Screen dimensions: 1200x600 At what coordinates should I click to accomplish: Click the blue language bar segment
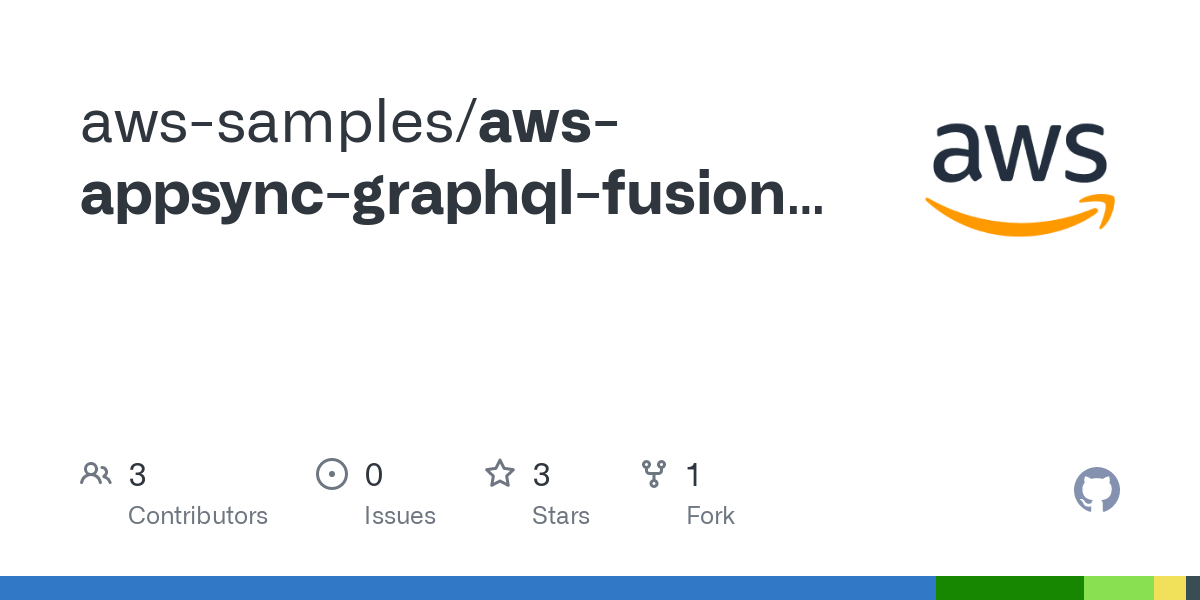468,588
